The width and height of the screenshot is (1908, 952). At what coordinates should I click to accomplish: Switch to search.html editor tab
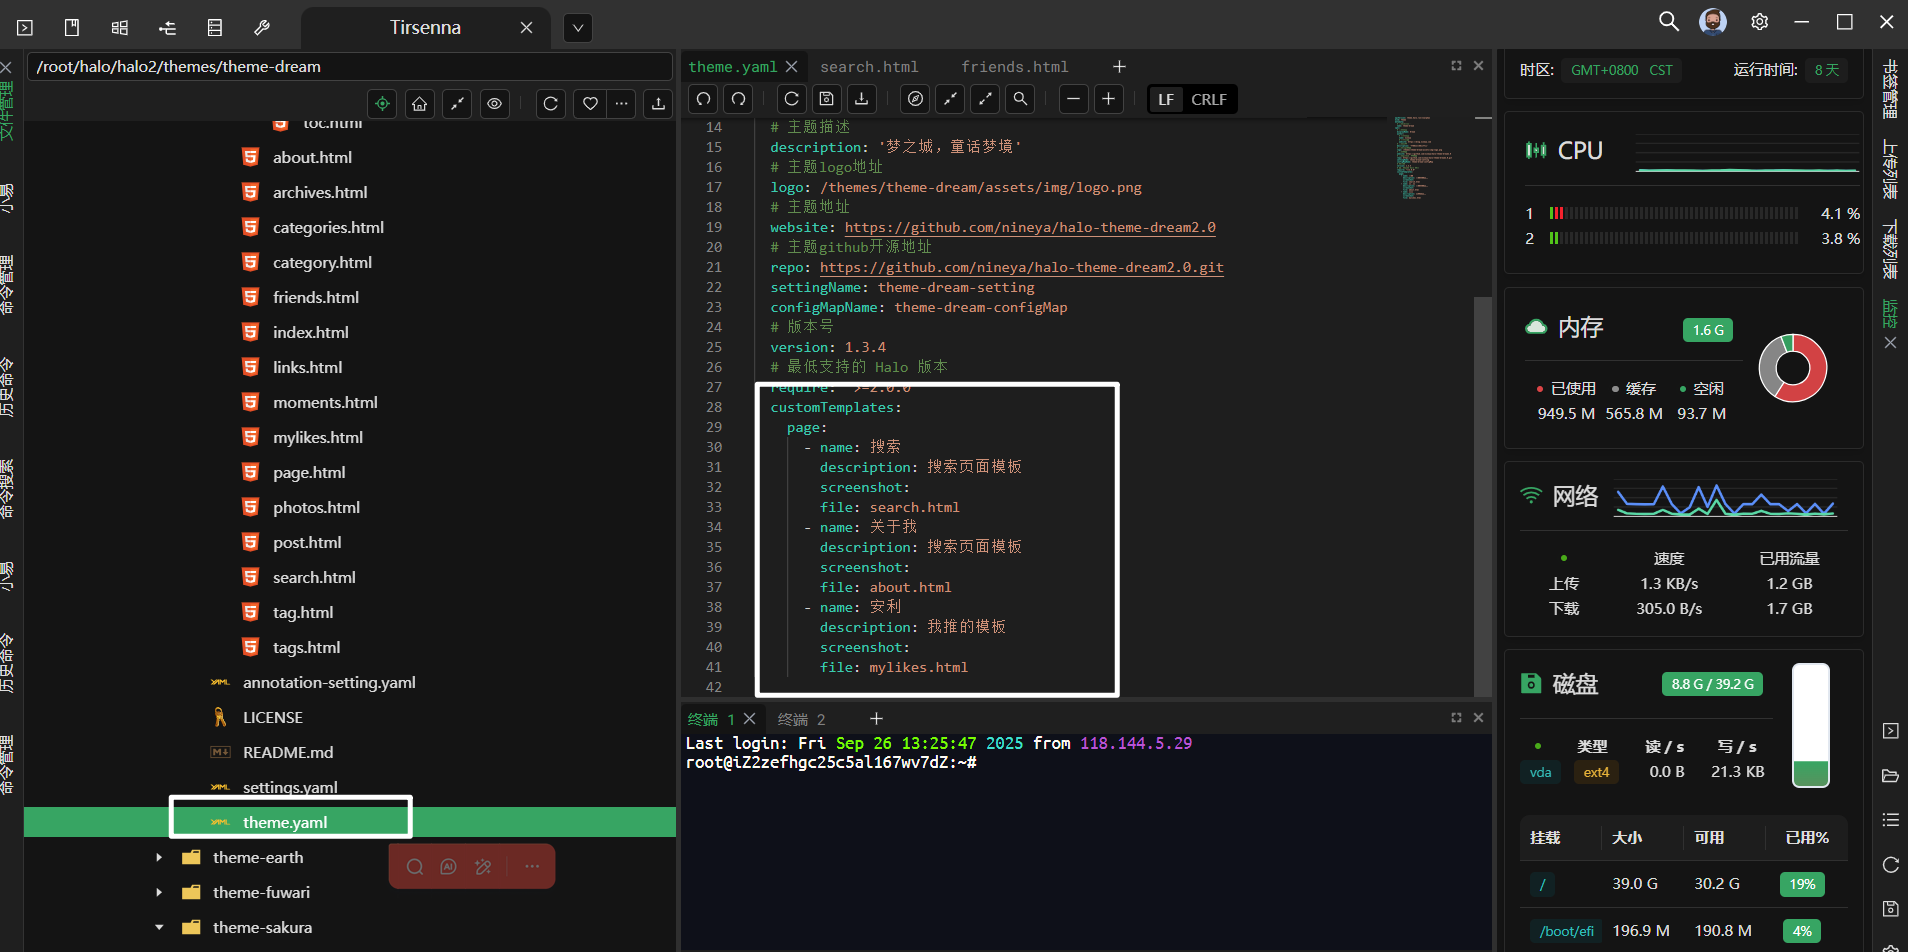coord(869,67)
